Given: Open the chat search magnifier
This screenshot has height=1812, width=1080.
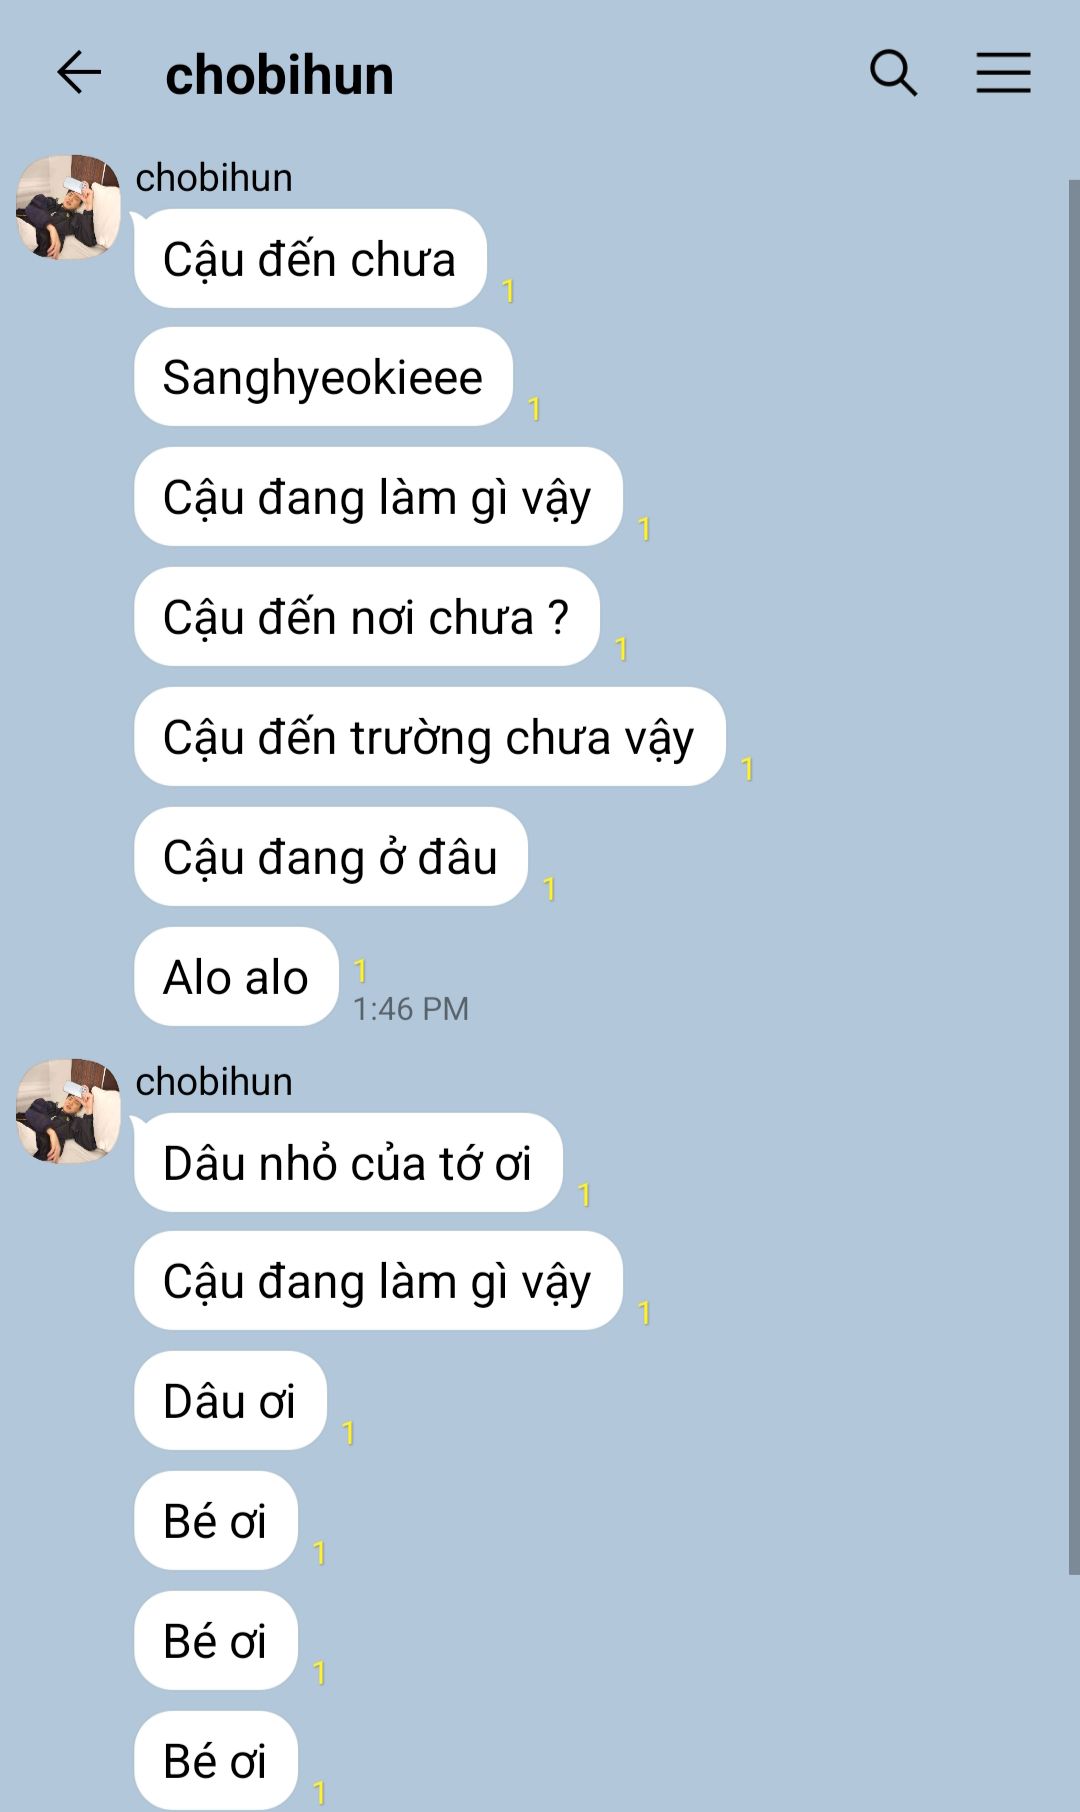Looking at the screenshot, I should pos(893,73).
